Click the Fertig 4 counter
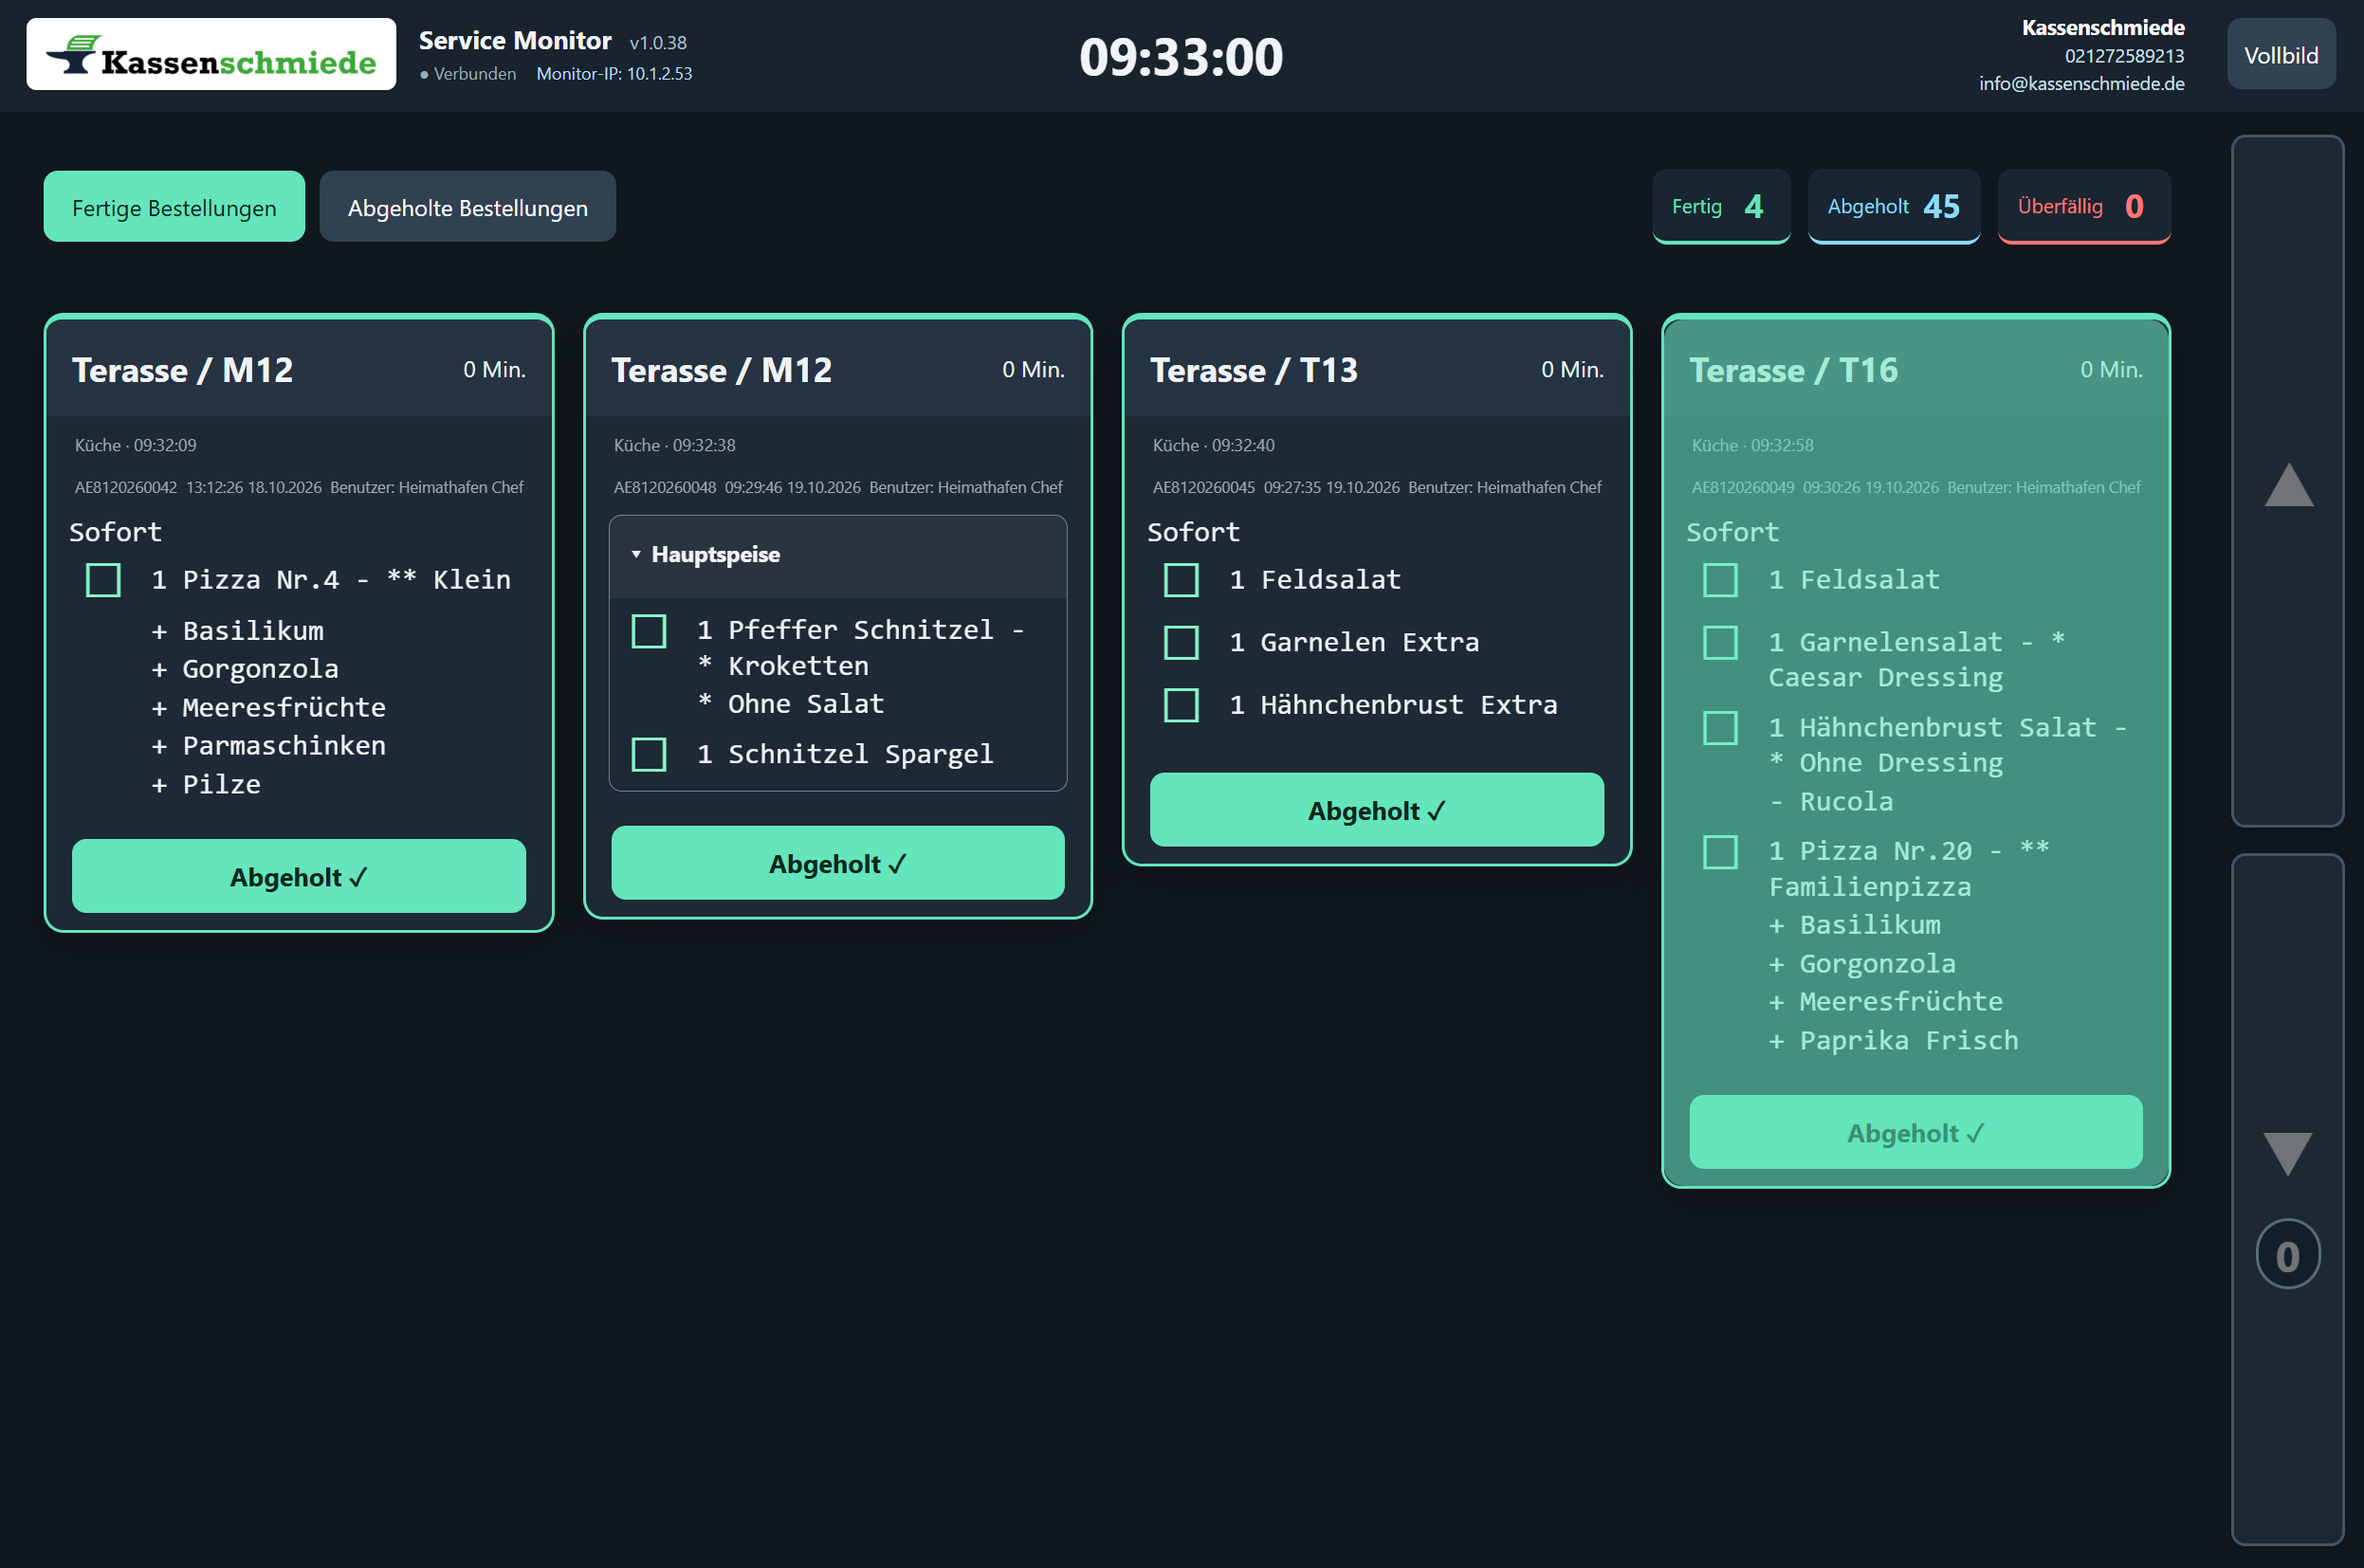The image size is (2364, 1568). [1720, 206]
